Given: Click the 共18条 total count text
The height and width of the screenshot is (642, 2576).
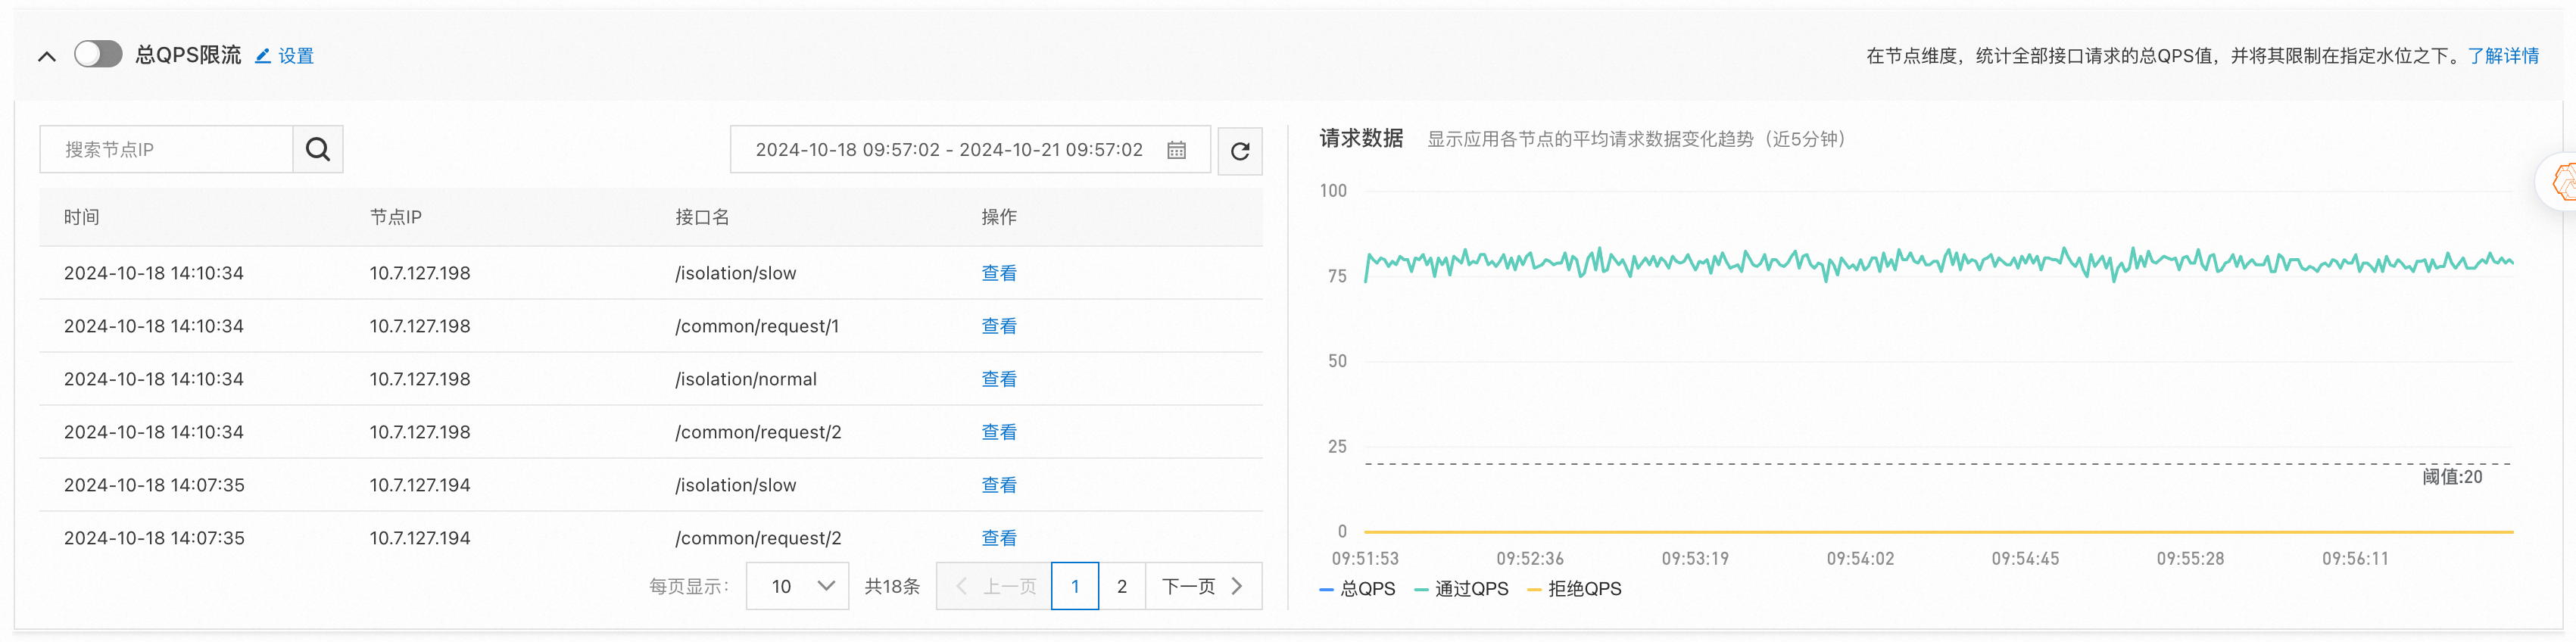Looking at the screenshot, I should coord(892,586).
